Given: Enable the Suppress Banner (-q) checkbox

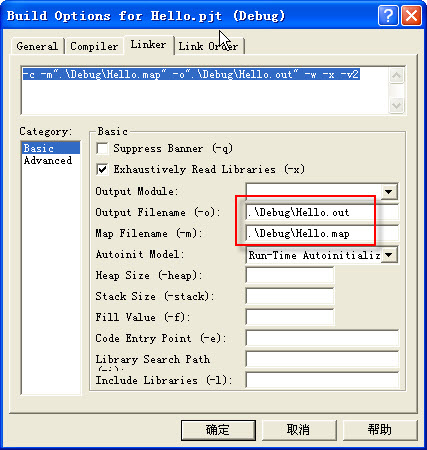Looking at the screenshot, I should pos(102,148).
